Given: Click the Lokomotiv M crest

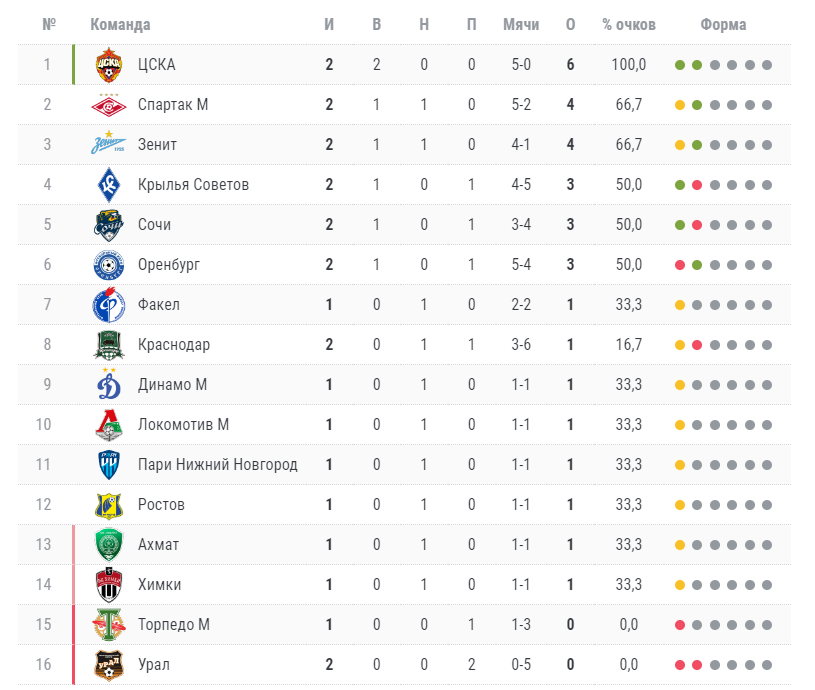Looking at the screenshot, I should pos(108,425).
